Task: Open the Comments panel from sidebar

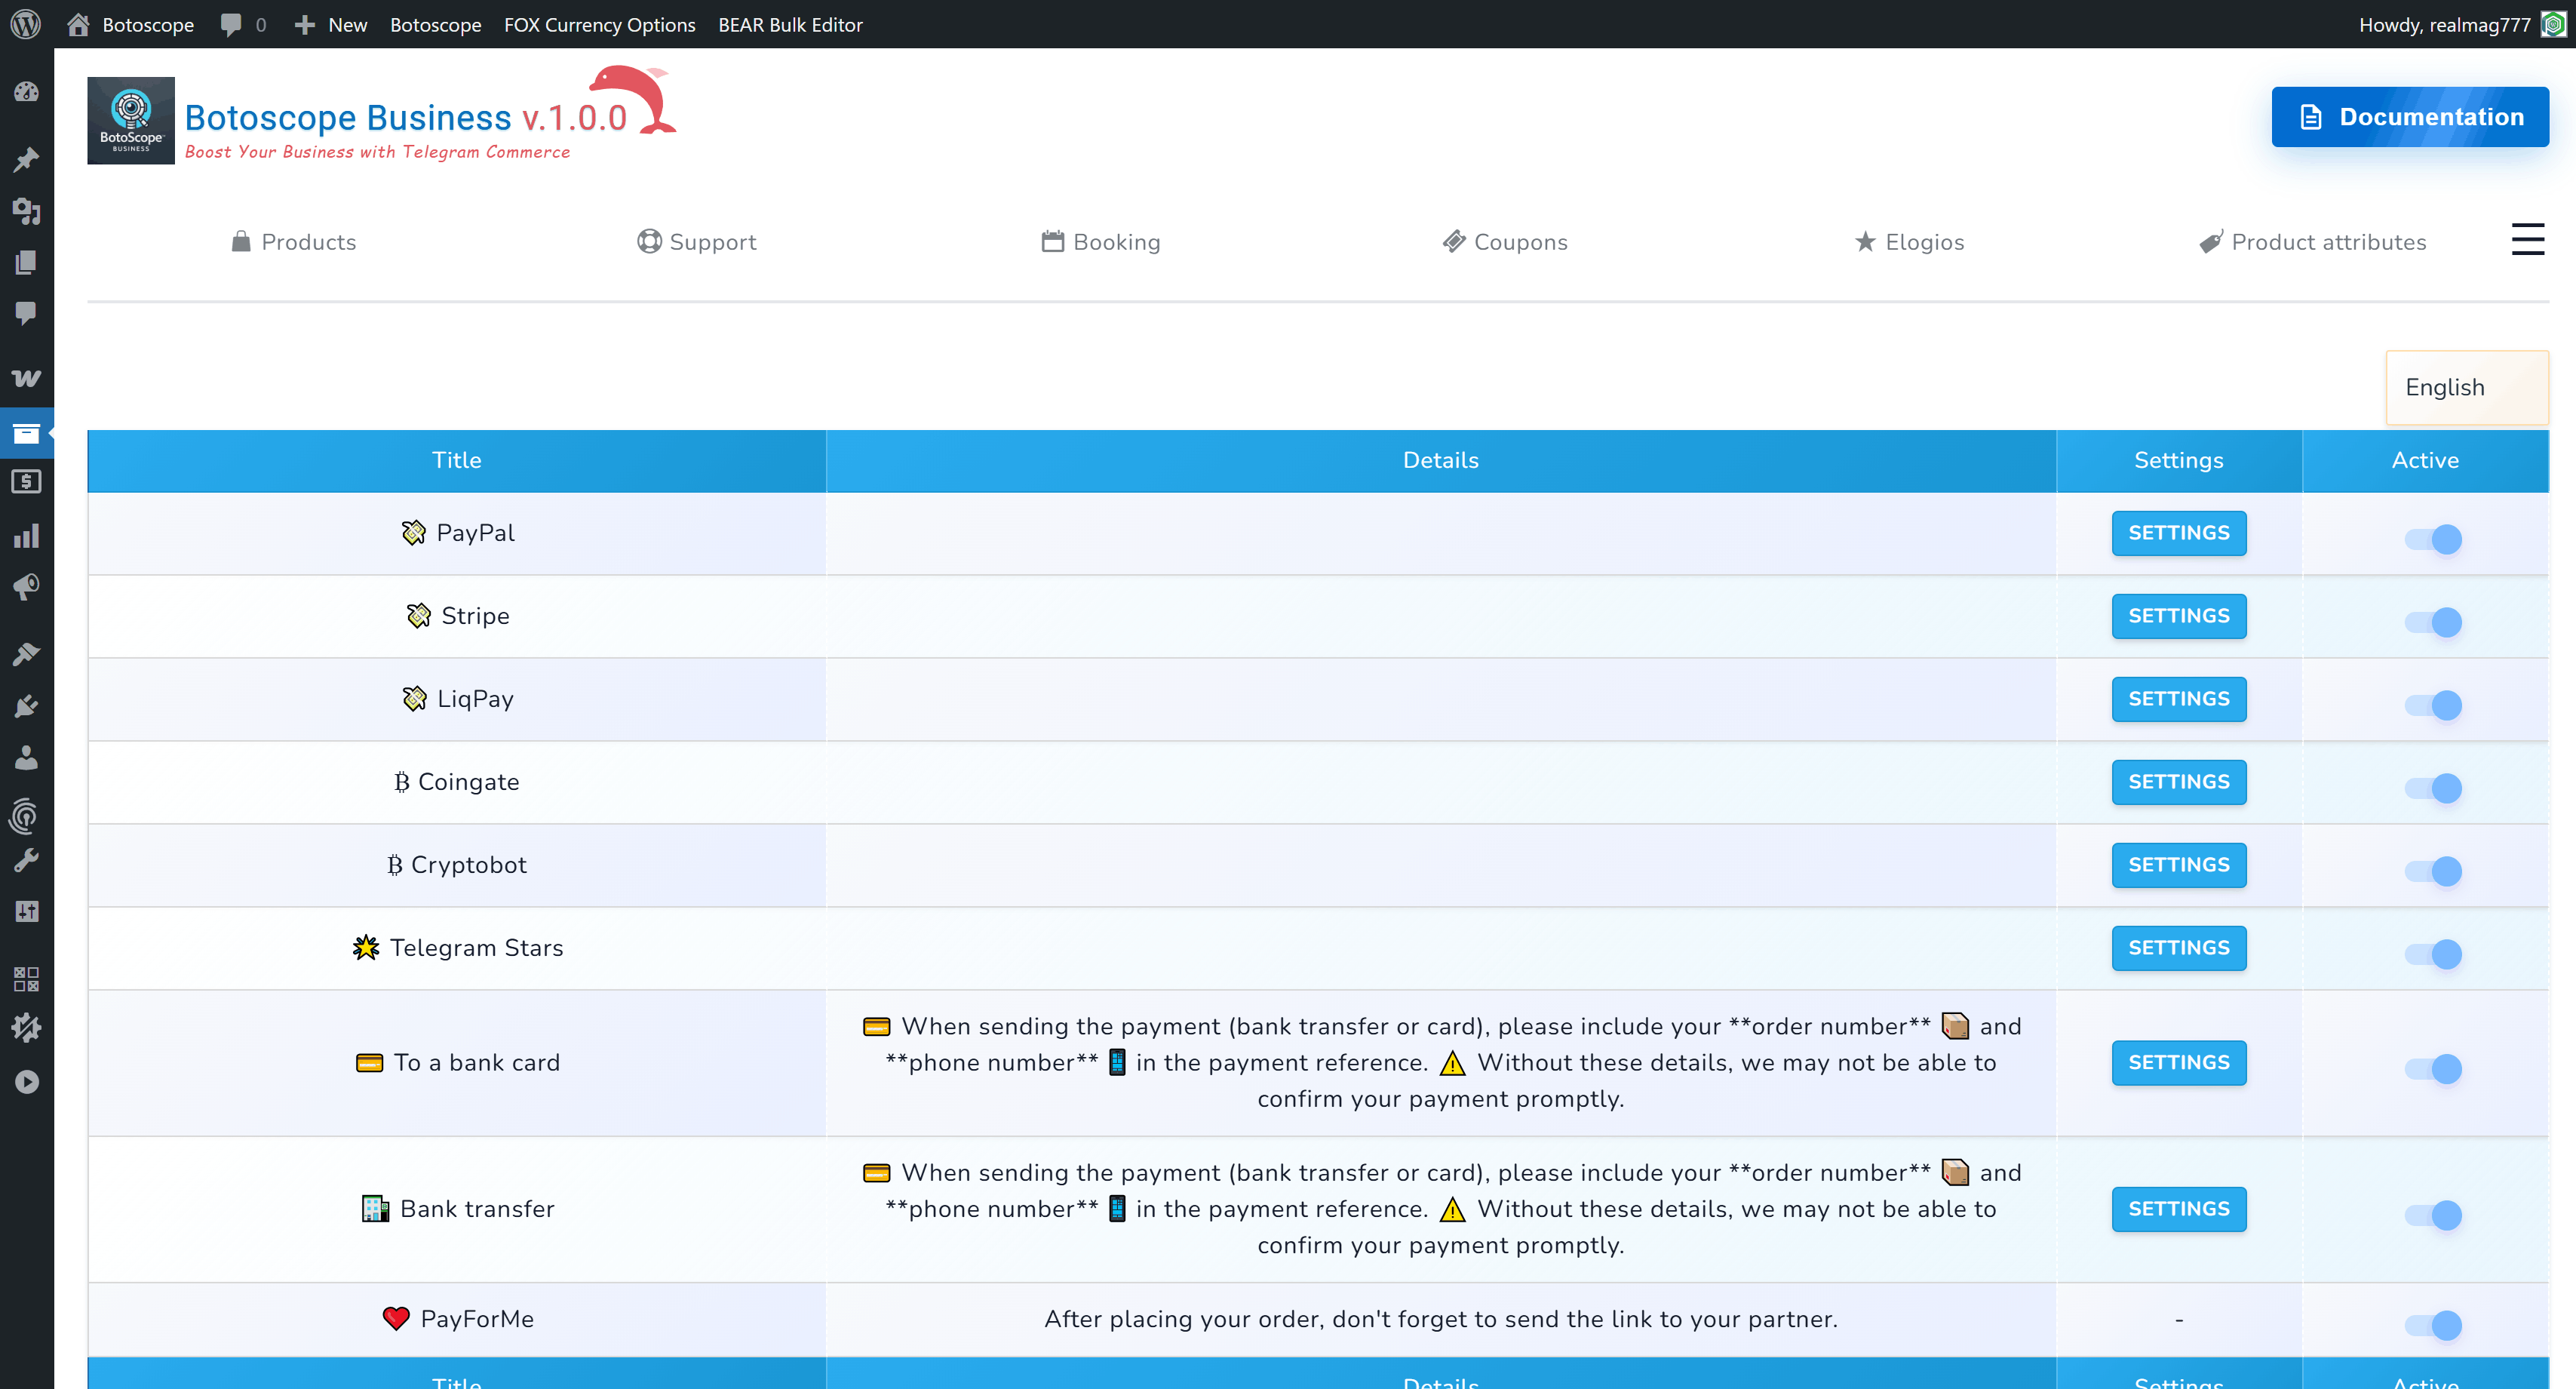Action: point(27,314)
